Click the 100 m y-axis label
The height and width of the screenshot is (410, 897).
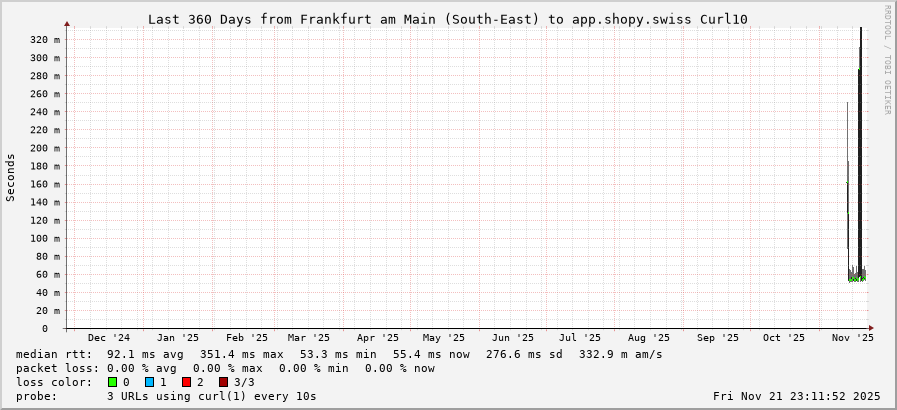44,238
